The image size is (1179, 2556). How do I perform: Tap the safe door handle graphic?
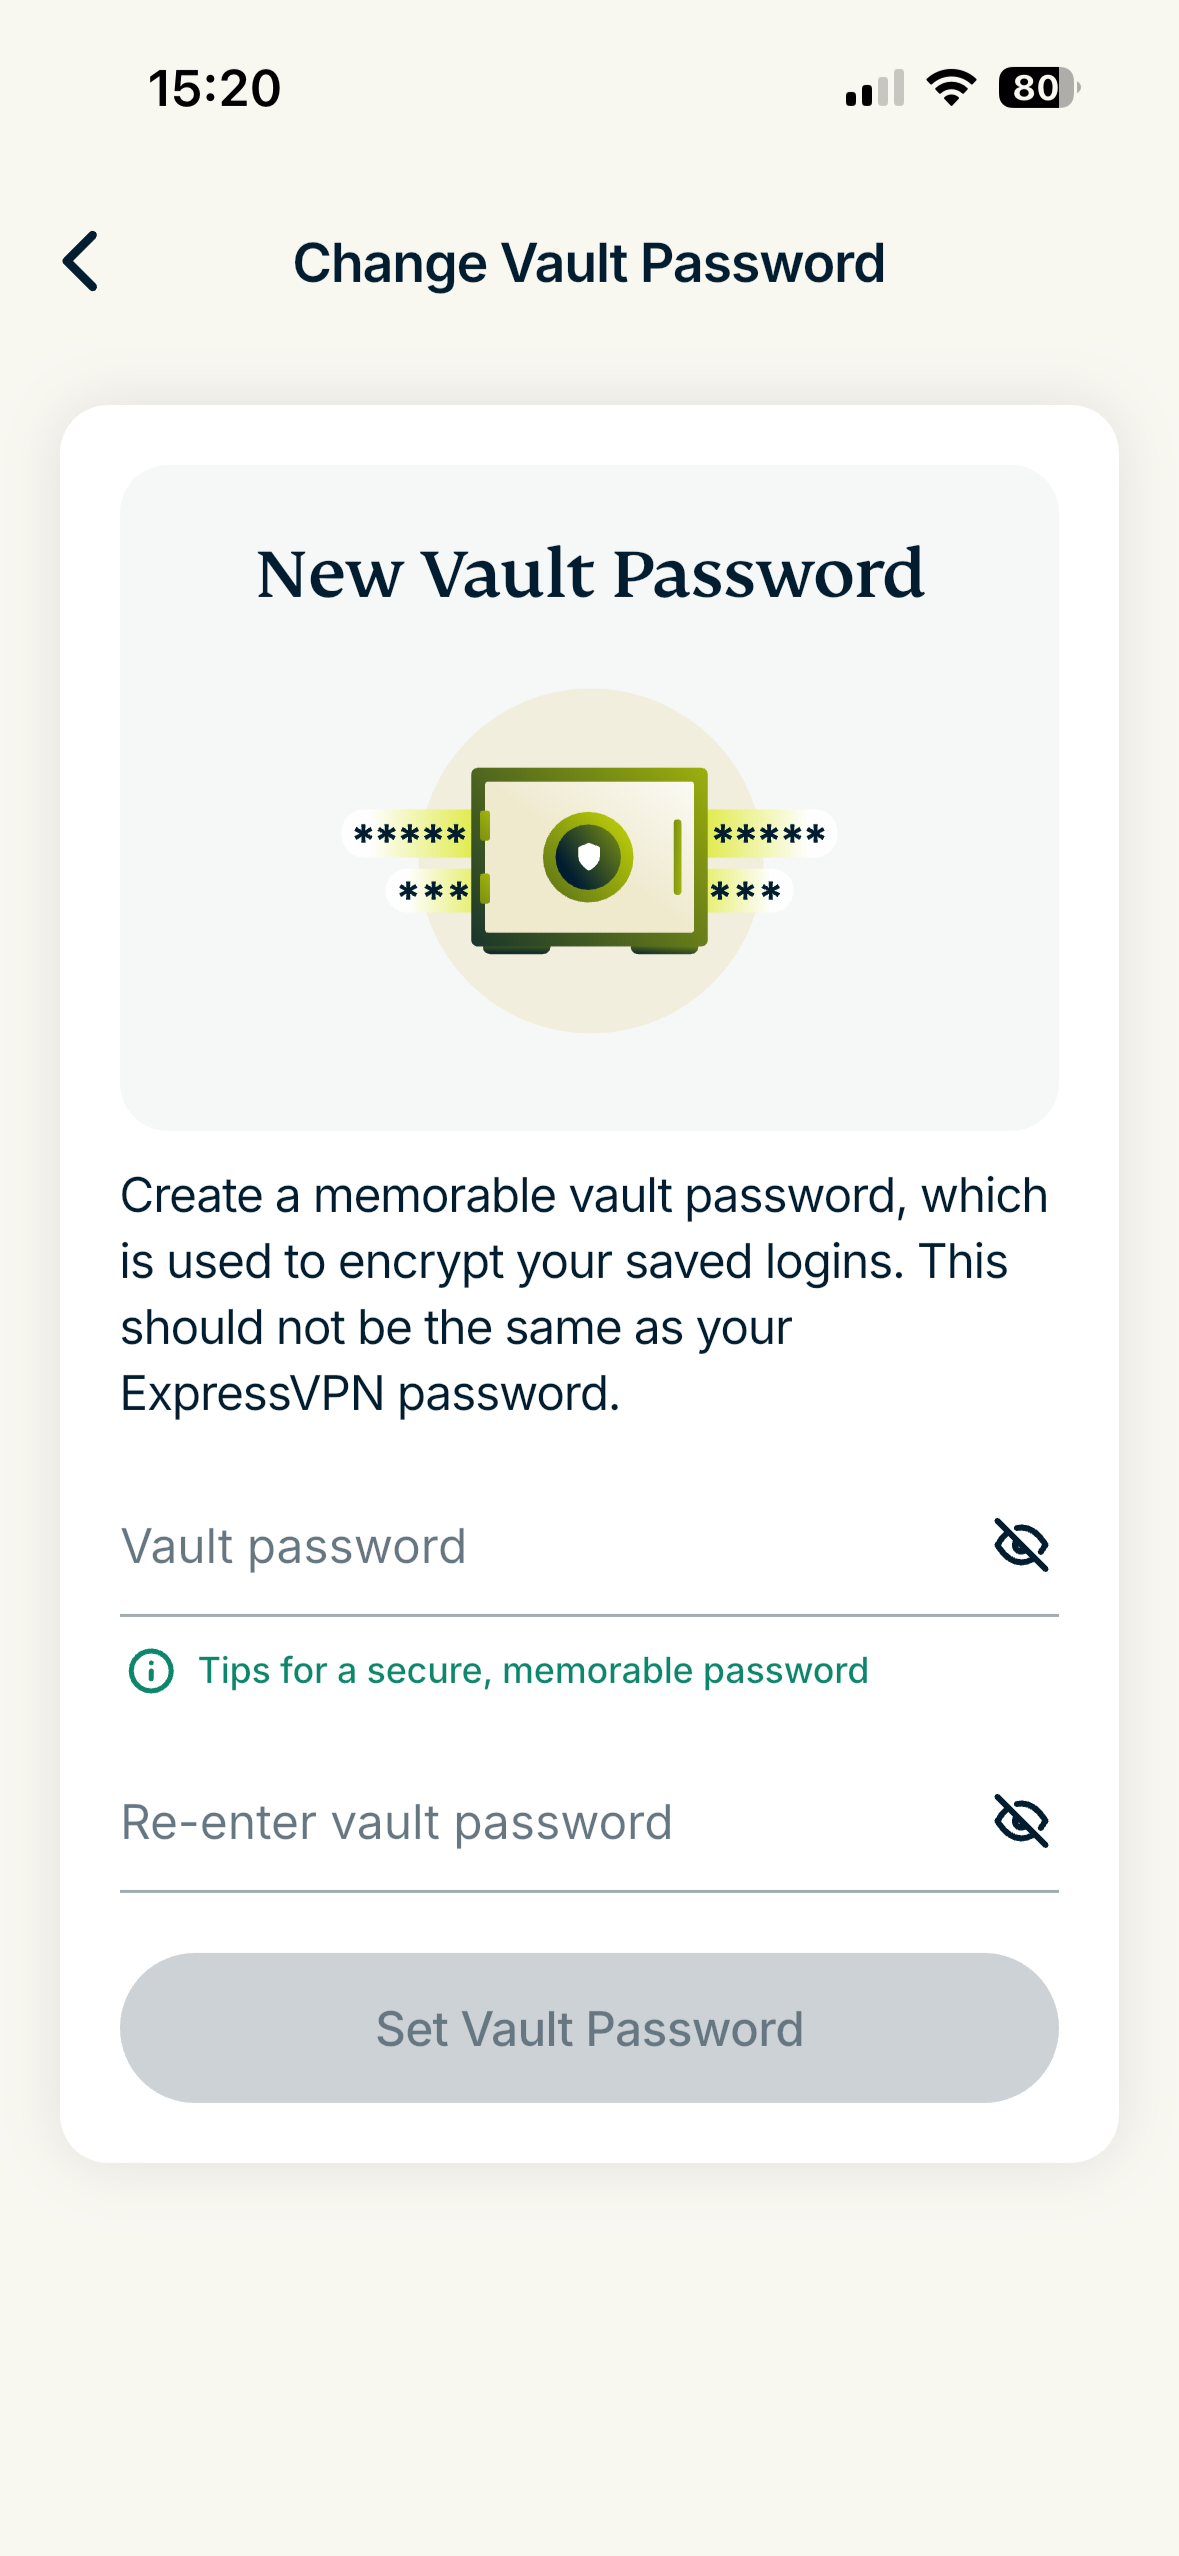click(x=677, y=857)
